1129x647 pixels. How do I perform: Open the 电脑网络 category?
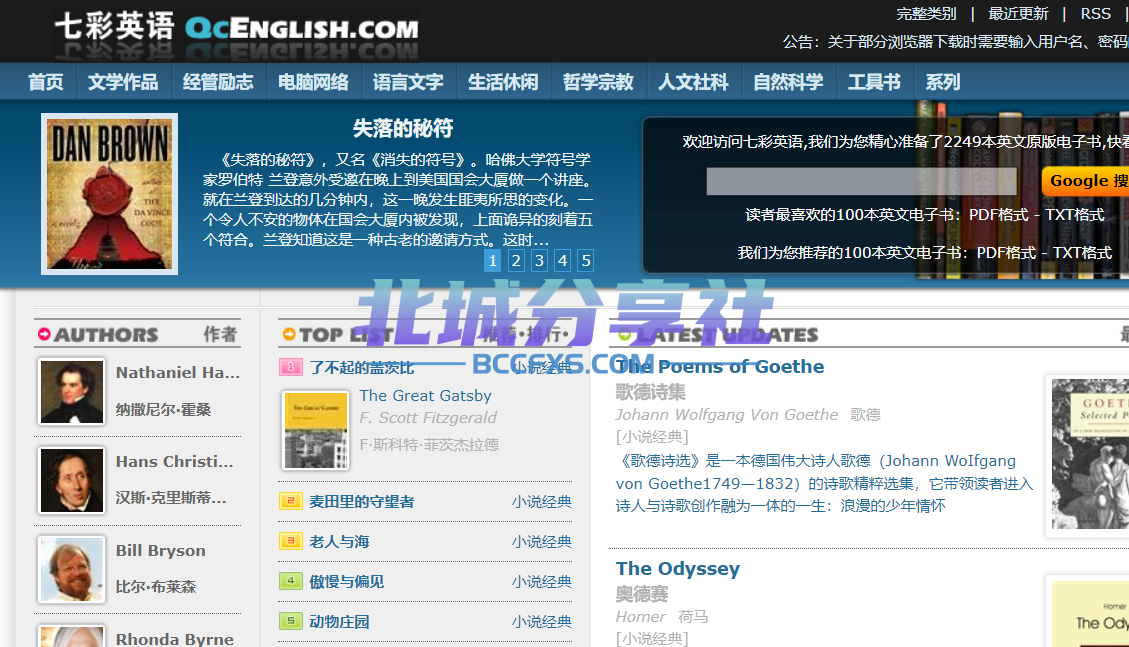coord(313,82)
